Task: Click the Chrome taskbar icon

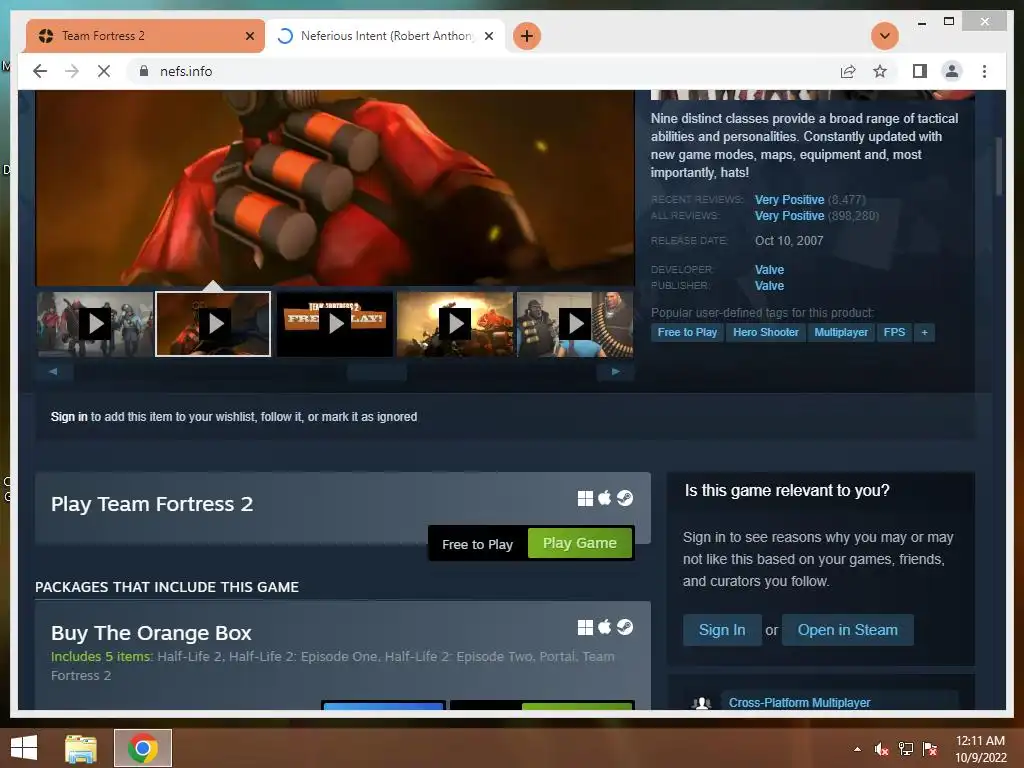Action: (x=143, y=748)
